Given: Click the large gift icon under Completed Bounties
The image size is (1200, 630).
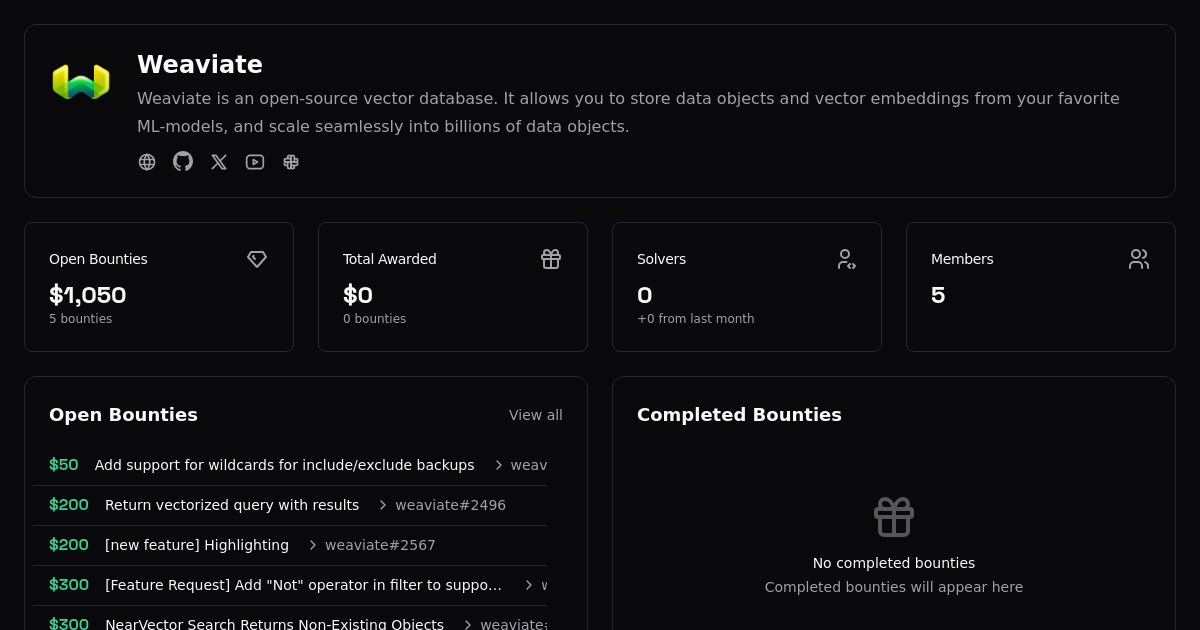Looking at the screenshot, I should pyautogui.click(x=893, y=517).
